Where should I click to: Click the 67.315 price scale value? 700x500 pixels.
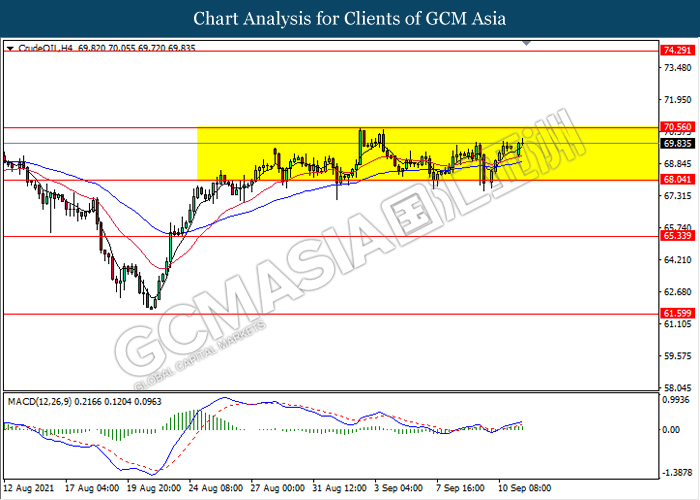point(678,196)
